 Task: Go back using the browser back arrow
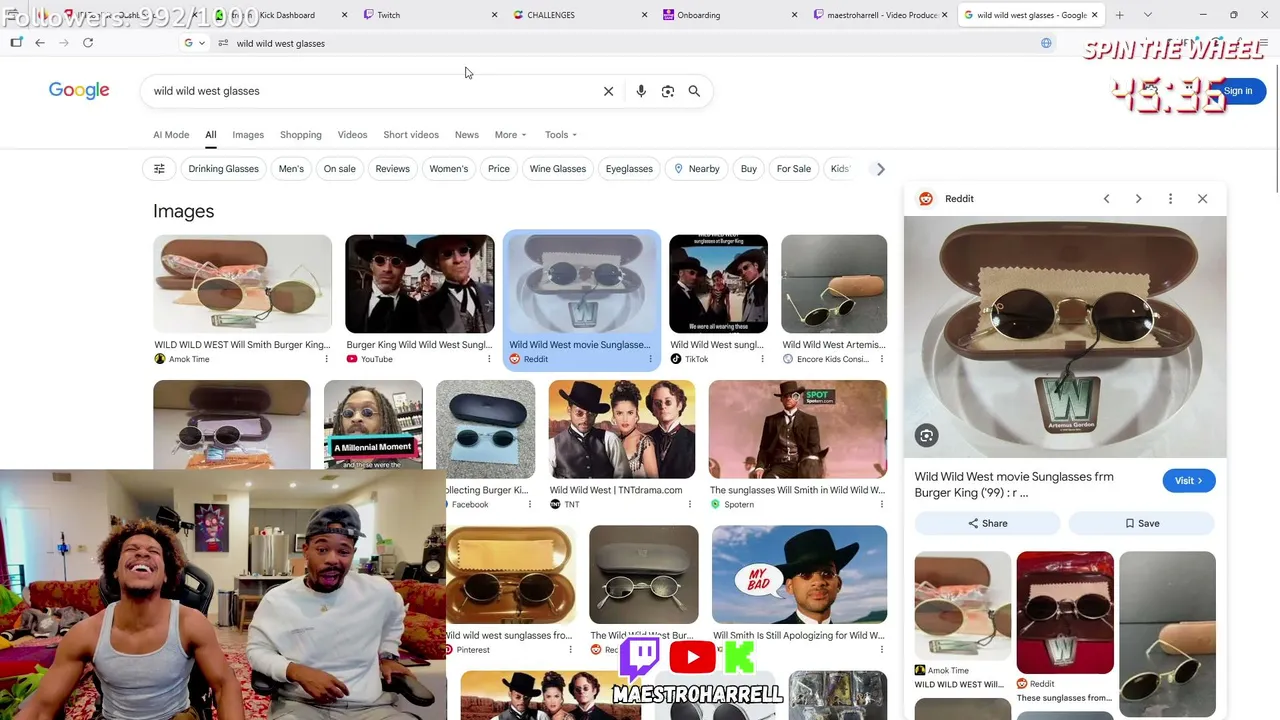tap(40, 43)
